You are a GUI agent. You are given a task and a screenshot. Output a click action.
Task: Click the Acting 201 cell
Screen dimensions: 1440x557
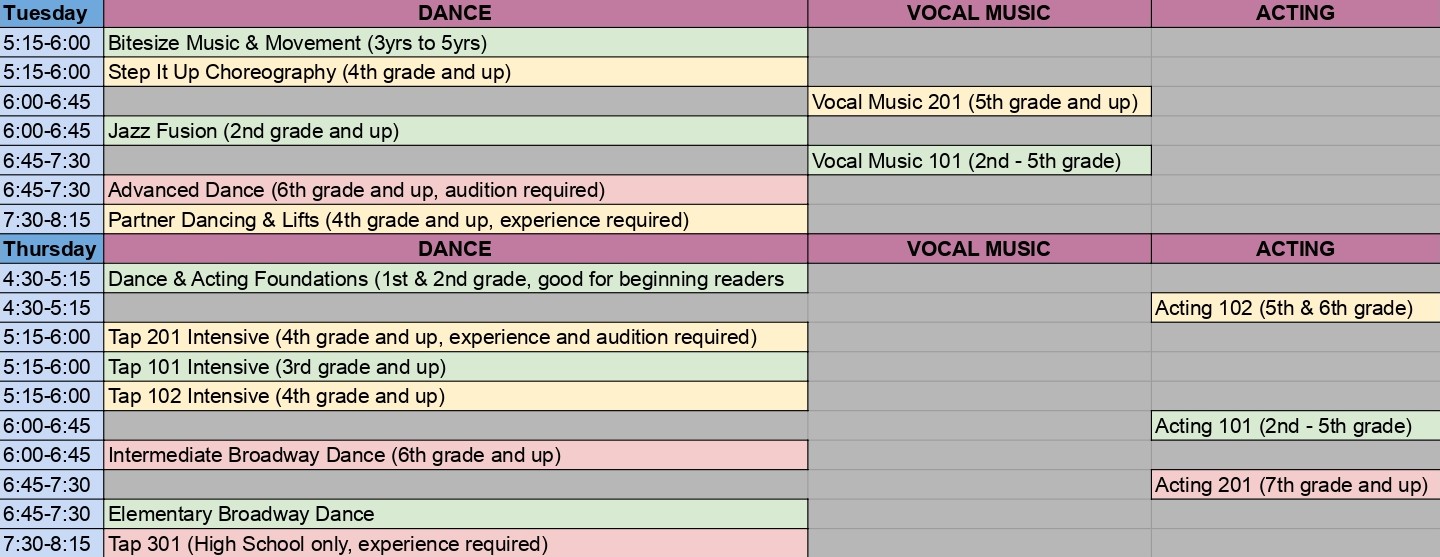point(1296,485)
